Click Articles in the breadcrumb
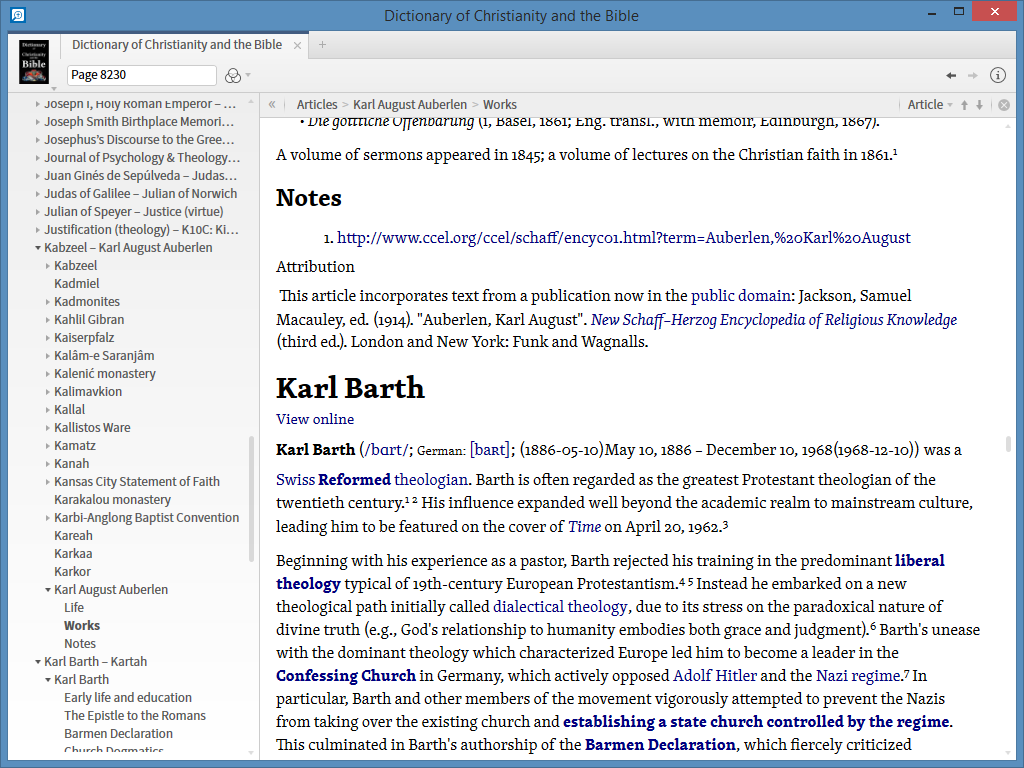Viewport: 1024px width, 768px height. (x=317, y=104)
